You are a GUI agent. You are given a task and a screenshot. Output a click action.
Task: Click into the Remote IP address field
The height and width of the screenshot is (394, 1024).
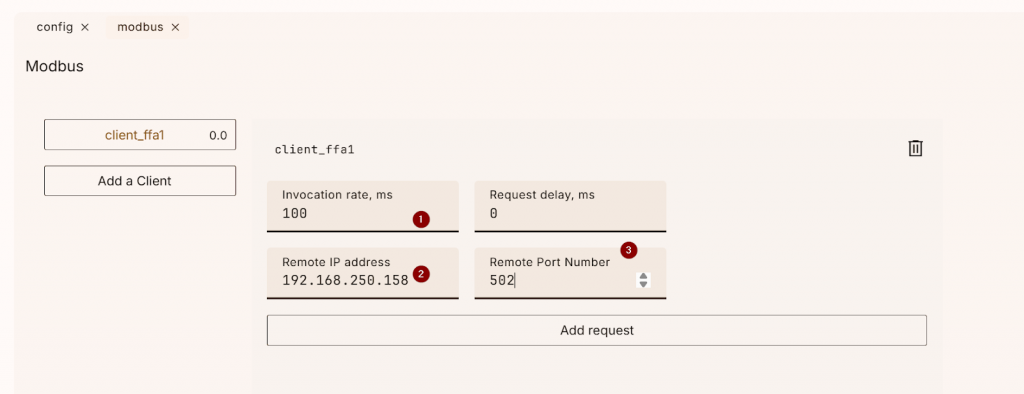(362, 273)
